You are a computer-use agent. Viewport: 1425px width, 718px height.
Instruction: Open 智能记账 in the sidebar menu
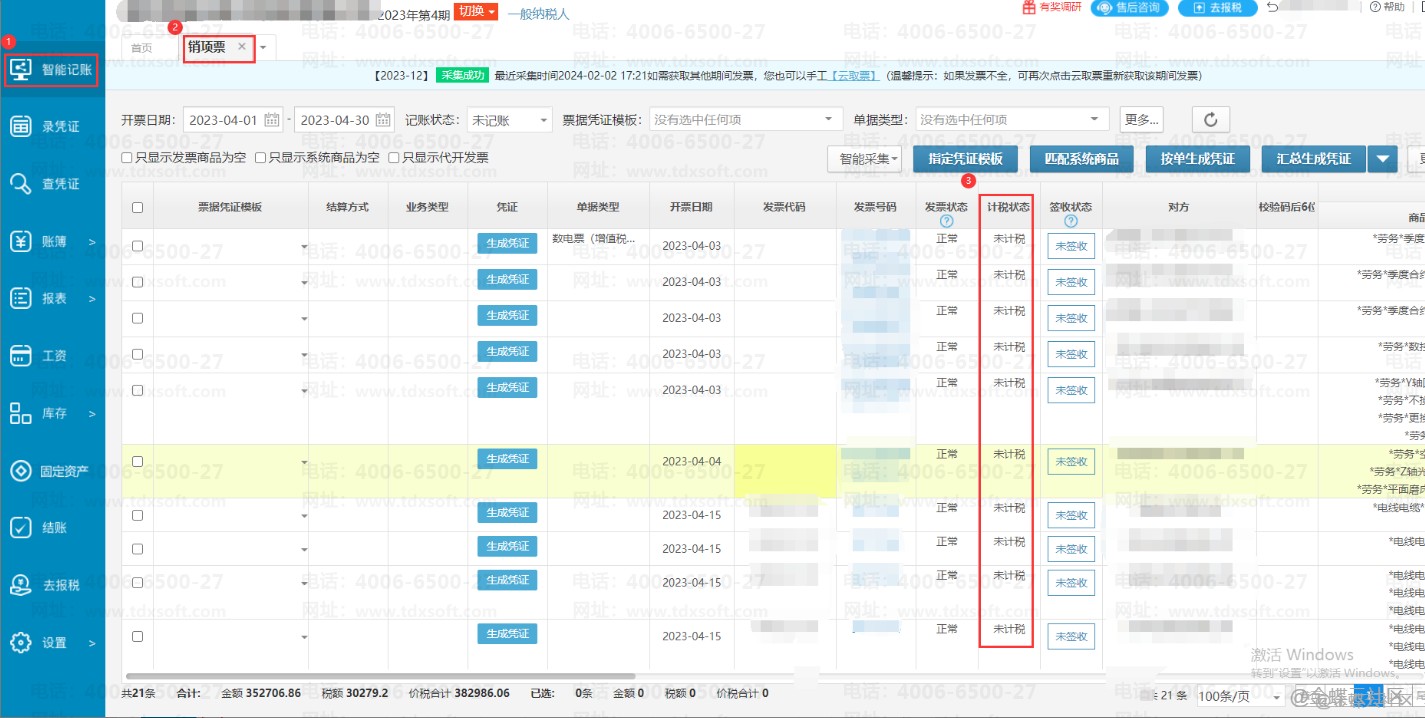(x=52, y=70)
